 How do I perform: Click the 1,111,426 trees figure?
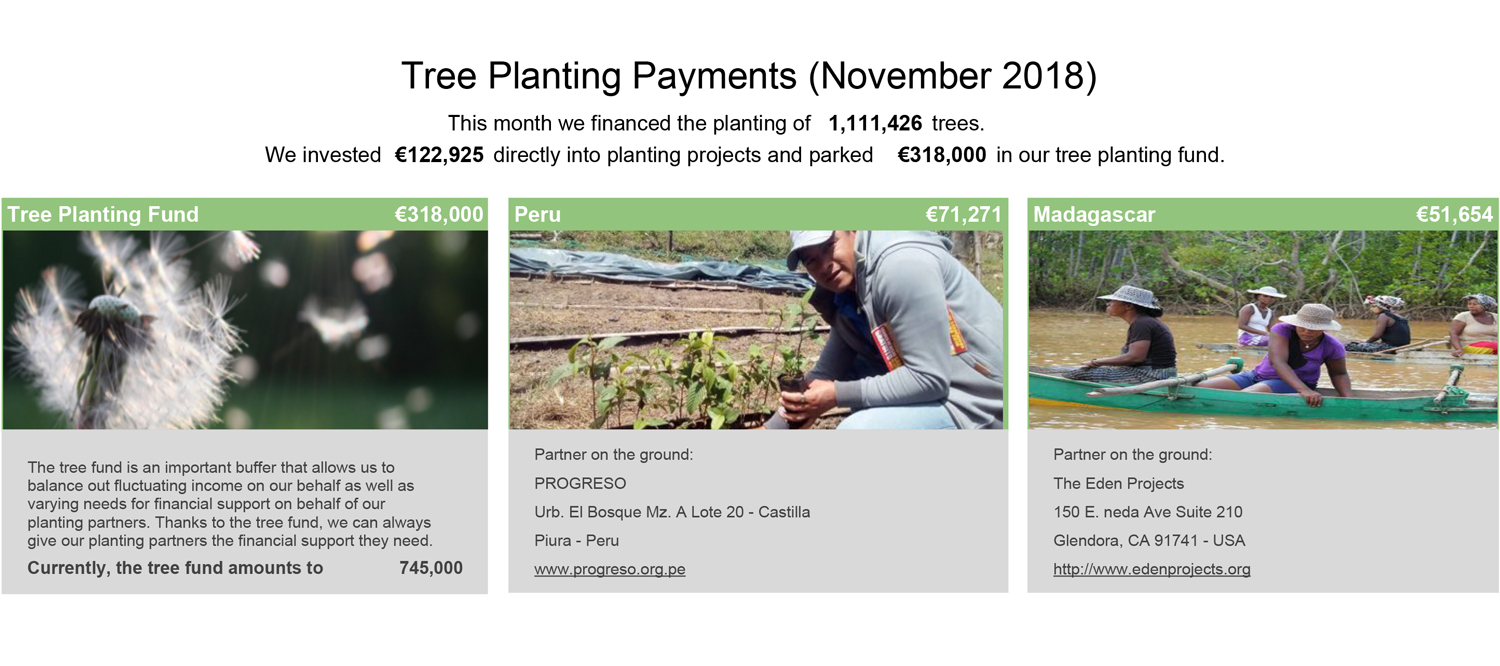tap(875, 123)
